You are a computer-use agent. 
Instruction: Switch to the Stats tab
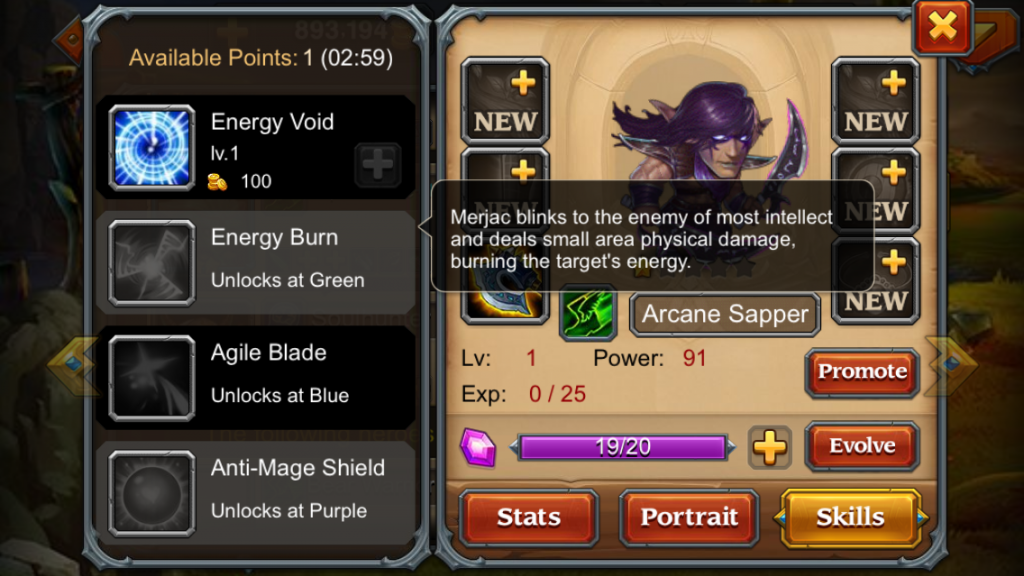[528, 517]
